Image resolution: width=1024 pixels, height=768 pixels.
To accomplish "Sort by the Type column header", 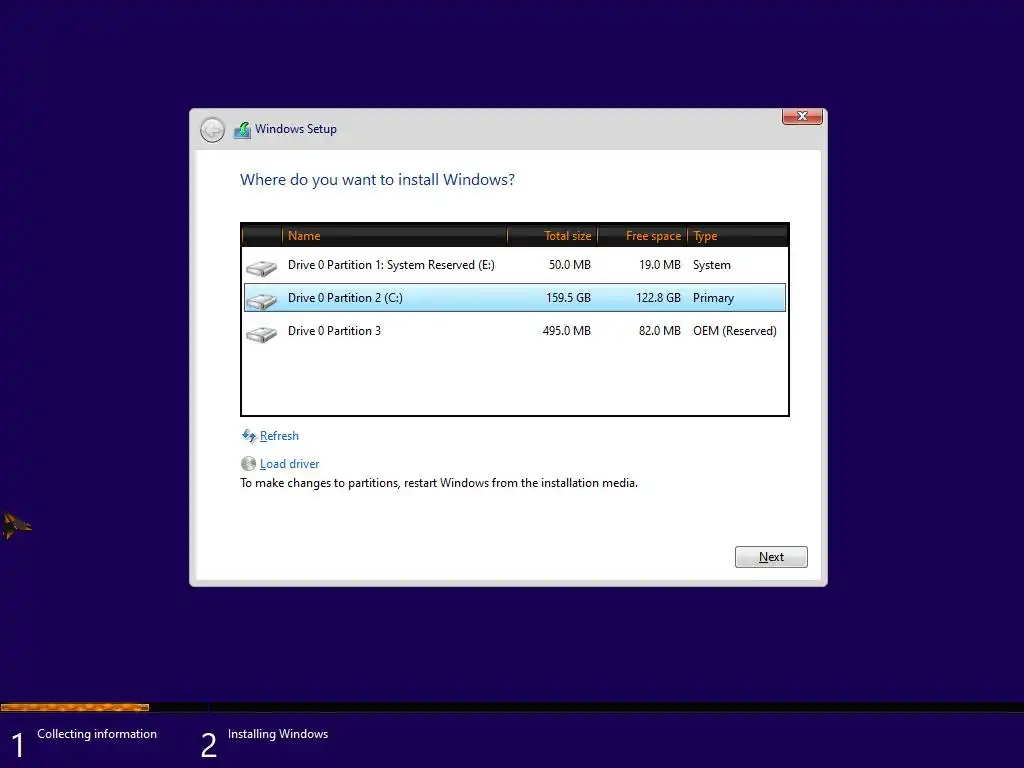I will point(738,236).
